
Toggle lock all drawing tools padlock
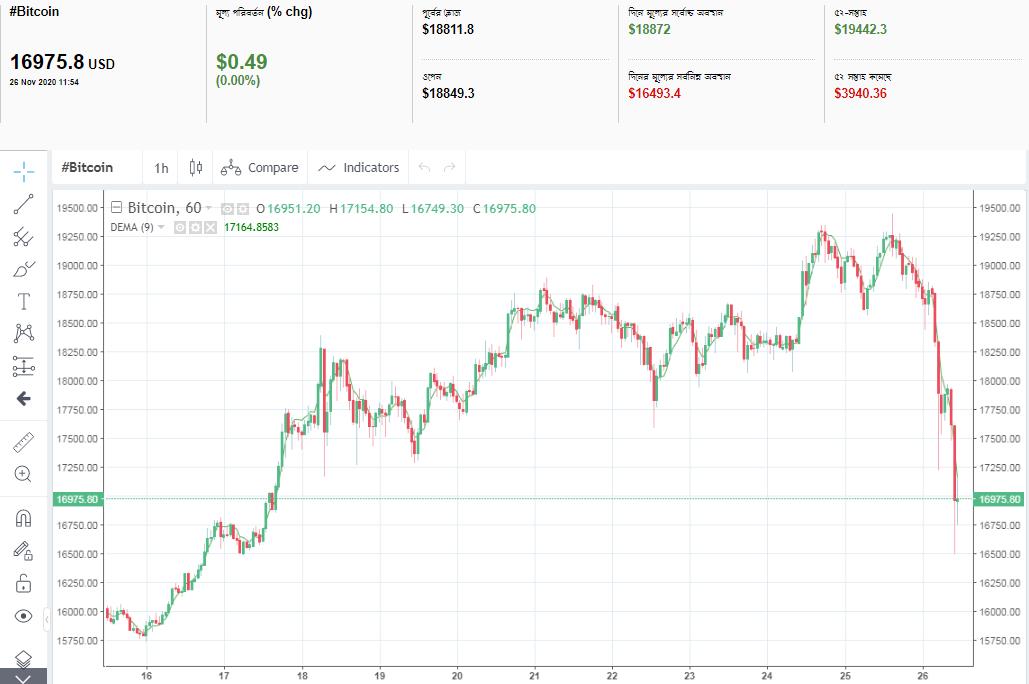[x=24, y=583]
